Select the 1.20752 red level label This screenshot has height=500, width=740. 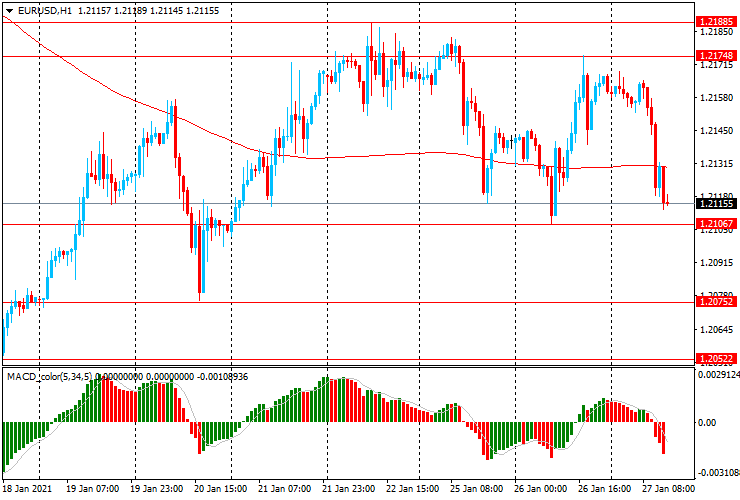click(x=716, y=302)
